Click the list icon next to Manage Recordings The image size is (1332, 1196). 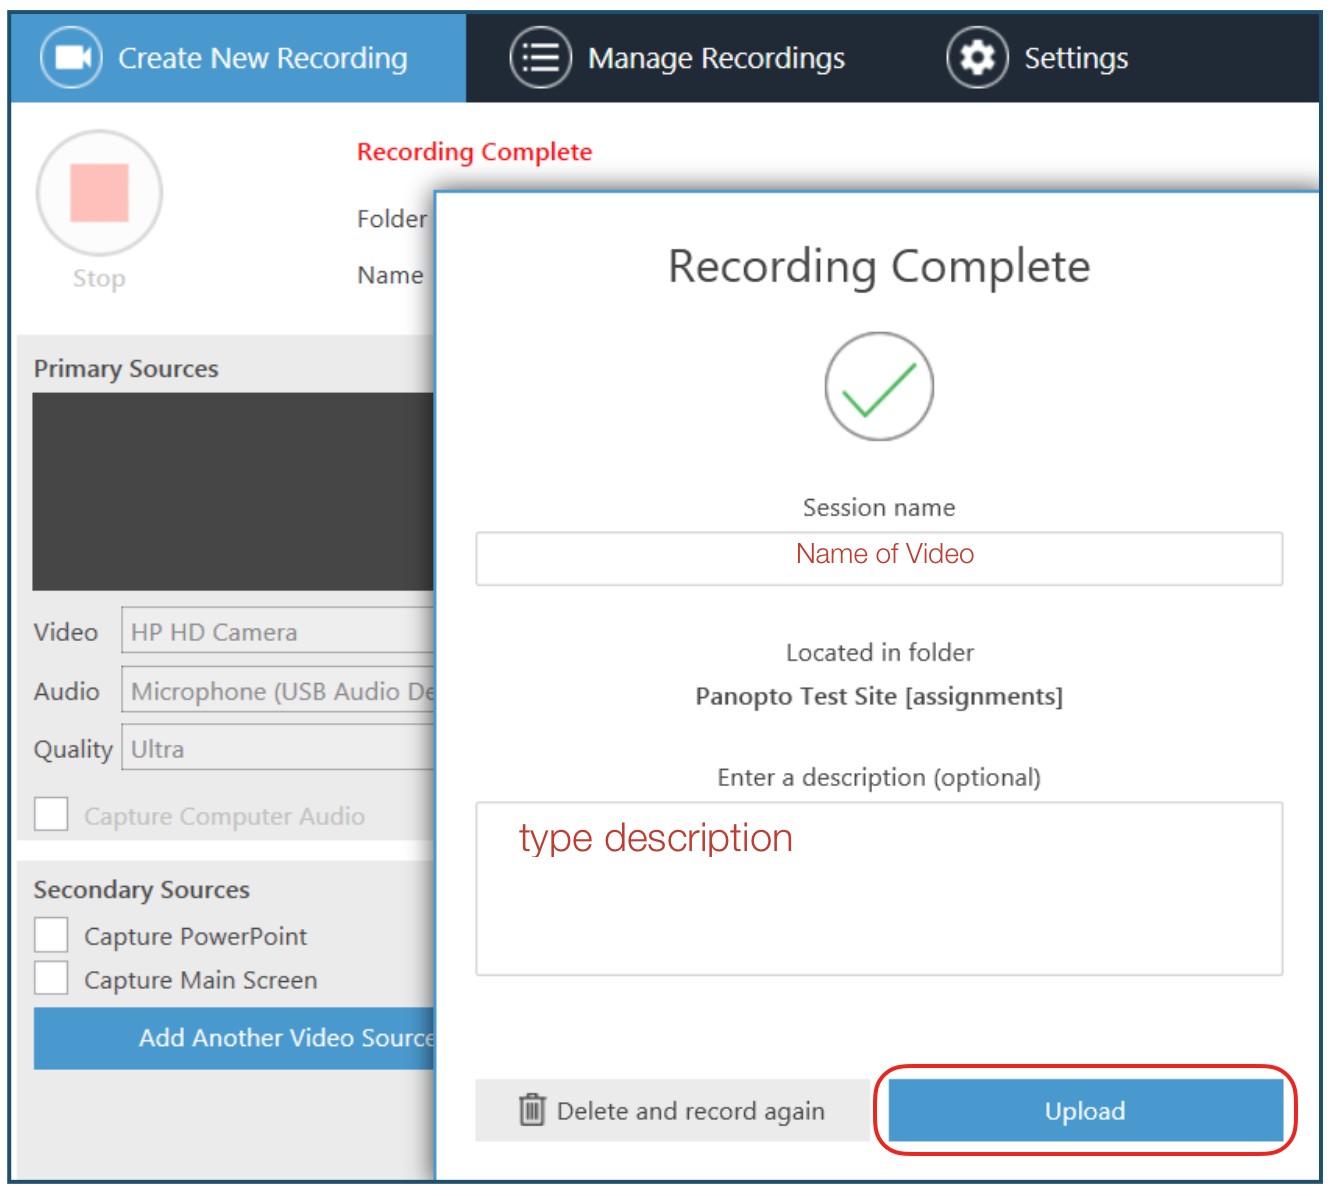tap(539, 57)
